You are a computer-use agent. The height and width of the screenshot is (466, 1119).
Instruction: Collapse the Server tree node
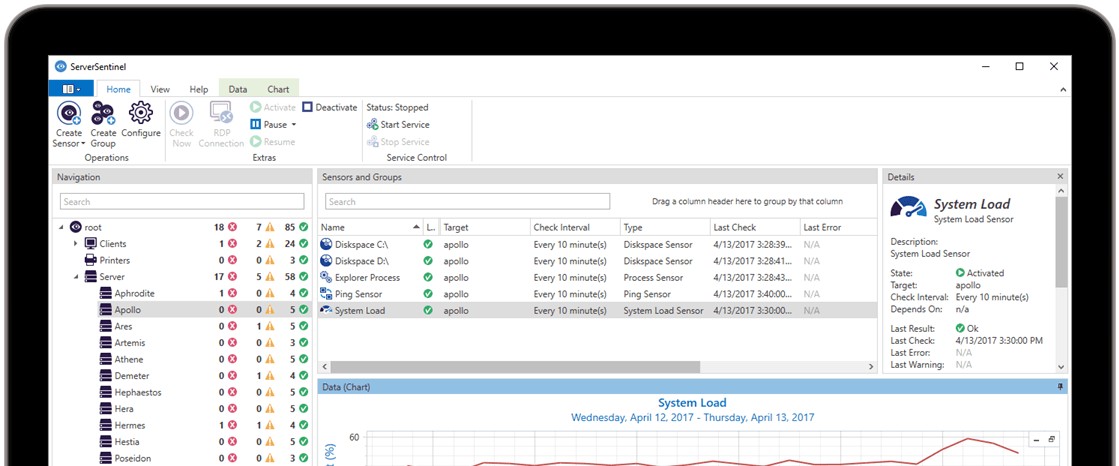(76, 277)
